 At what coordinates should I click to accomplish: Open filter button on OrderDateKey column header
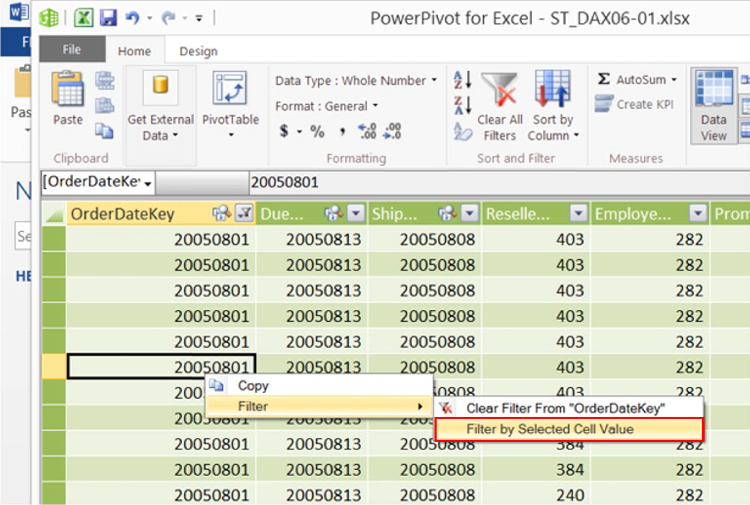point(246,213)
